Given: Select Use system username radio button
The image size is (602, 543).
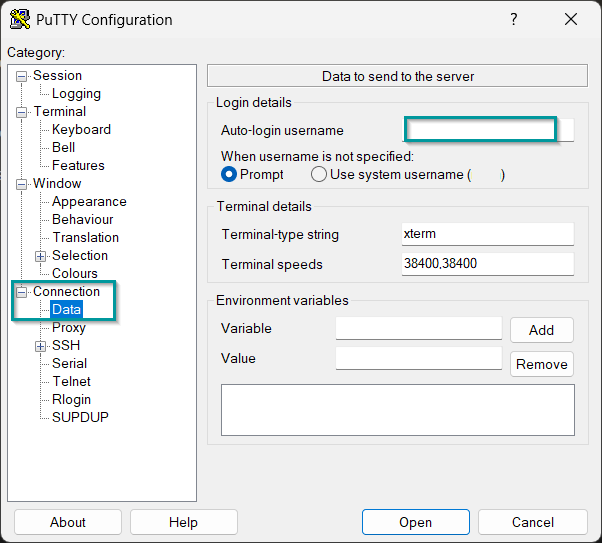Looking at the screenshot, I should tap(319, 174).
